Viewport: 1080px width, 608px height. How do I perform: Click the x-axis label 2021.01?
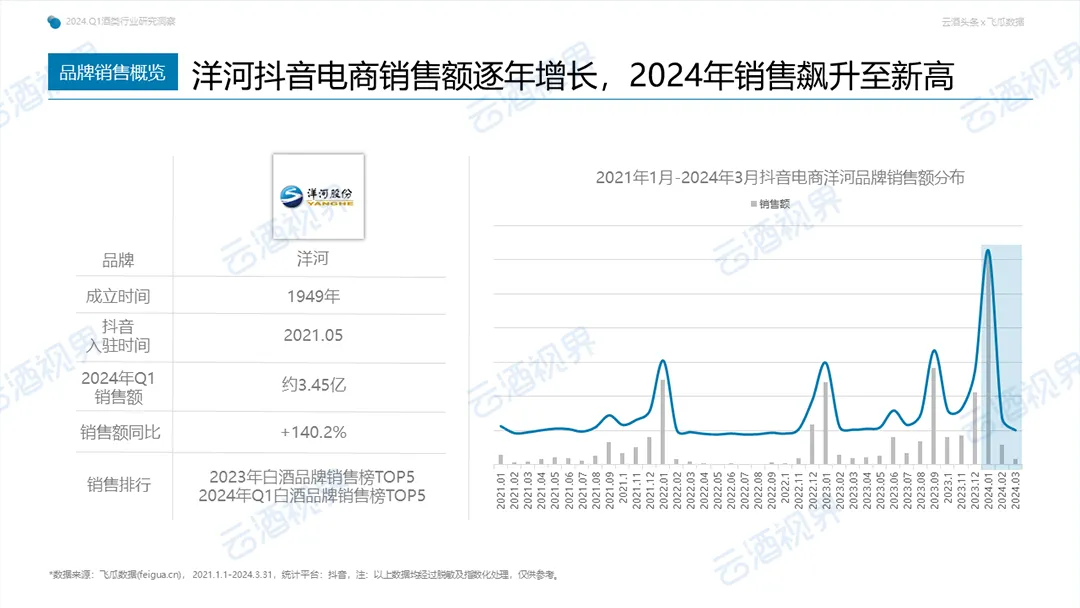tap(501, 490)
